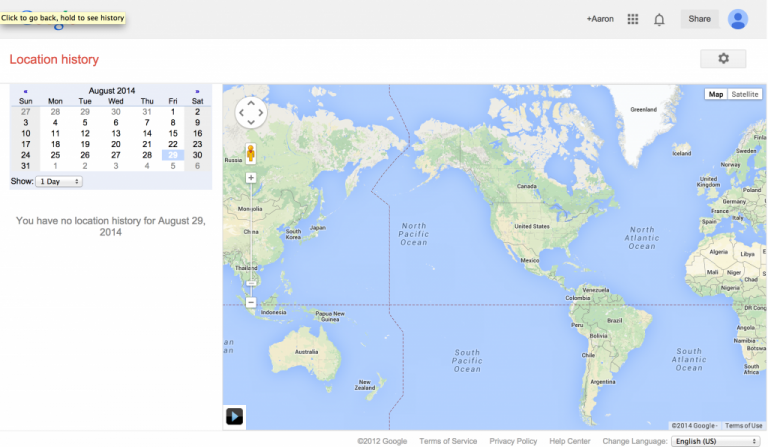Go to next month arrow in calendar
Image resolution: width=768 pixels, height=447 pixels.
197,91
